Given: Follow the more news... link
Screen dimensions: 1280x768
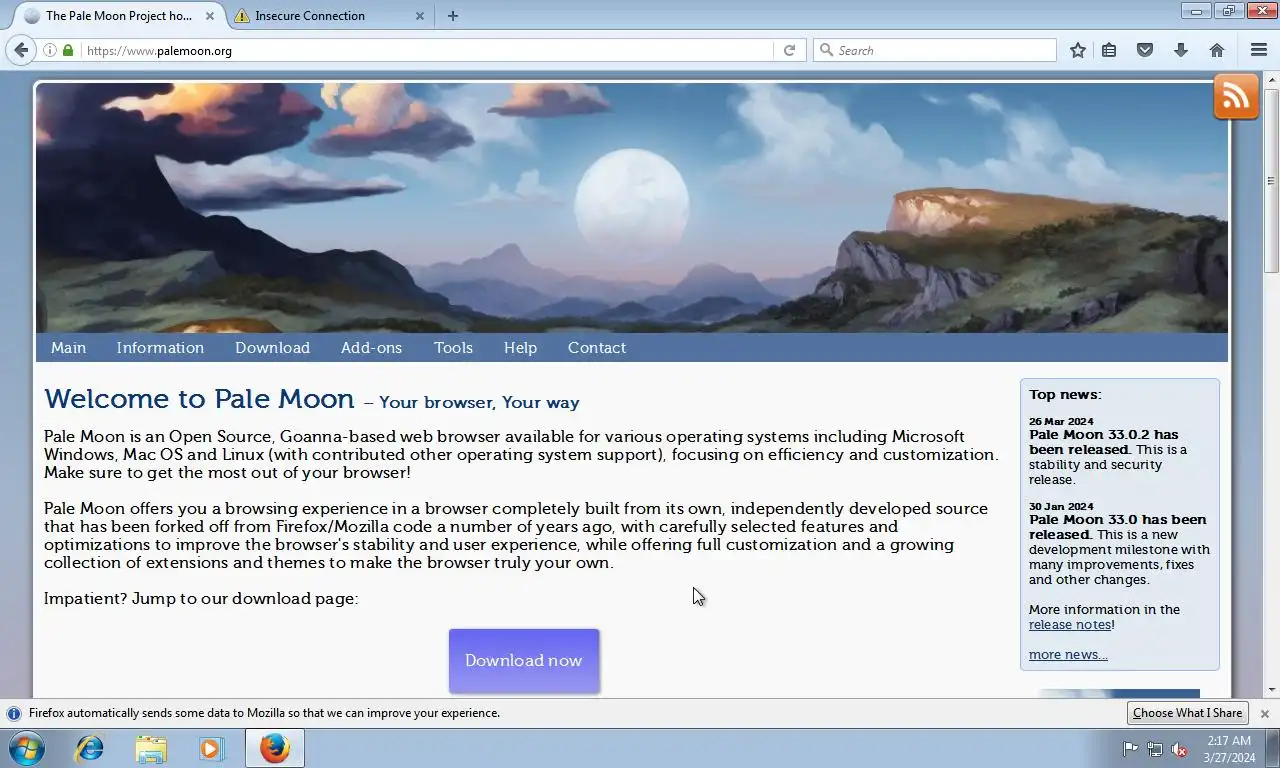Looking at the screenshot, I should 1068,655.
